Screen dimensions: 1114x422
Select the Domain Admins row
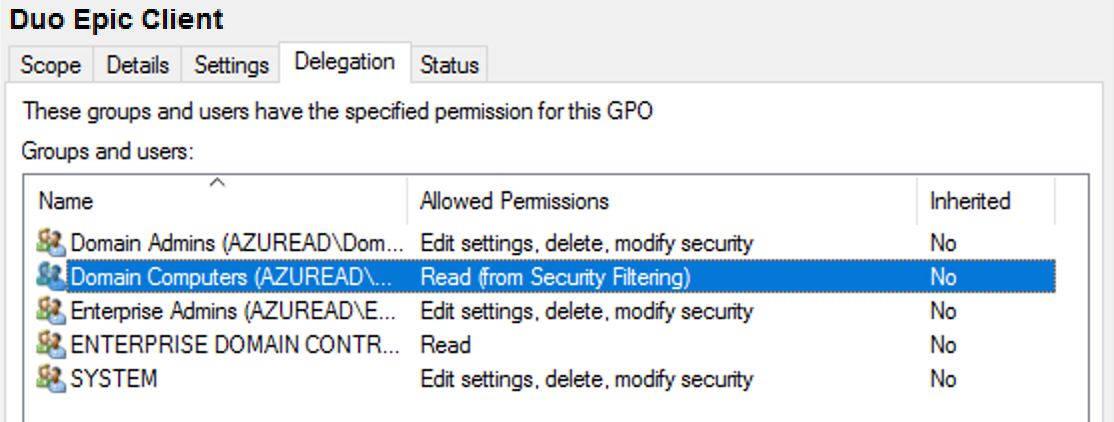(x=237, y=243)
